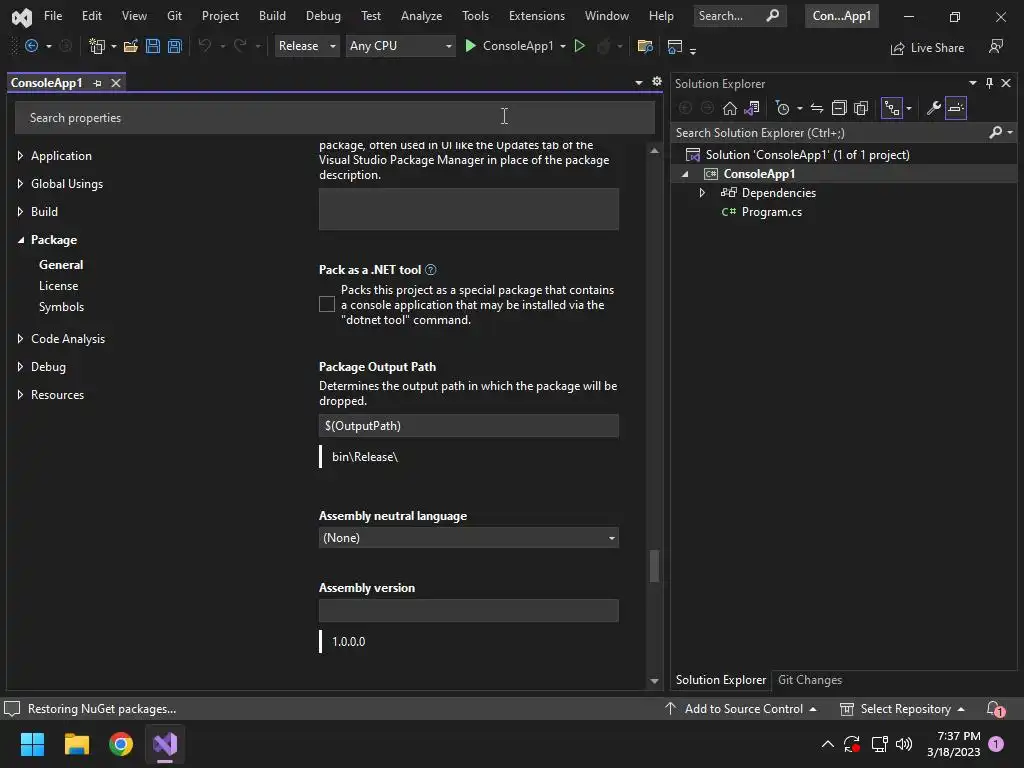Screen dimensions: 1024x768
Task: Click the Save single-disk icon
Action: coord(153,46)
